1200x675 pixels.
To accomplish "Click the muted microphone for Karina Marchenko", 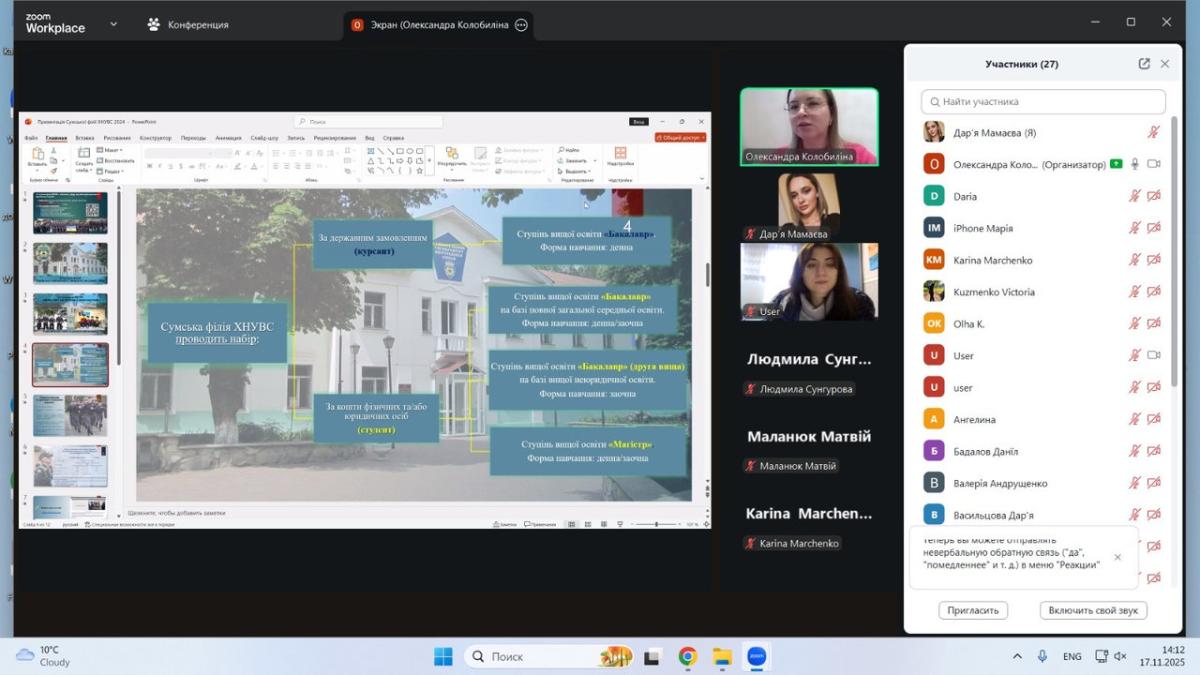I will click(x=1135, y=260).
